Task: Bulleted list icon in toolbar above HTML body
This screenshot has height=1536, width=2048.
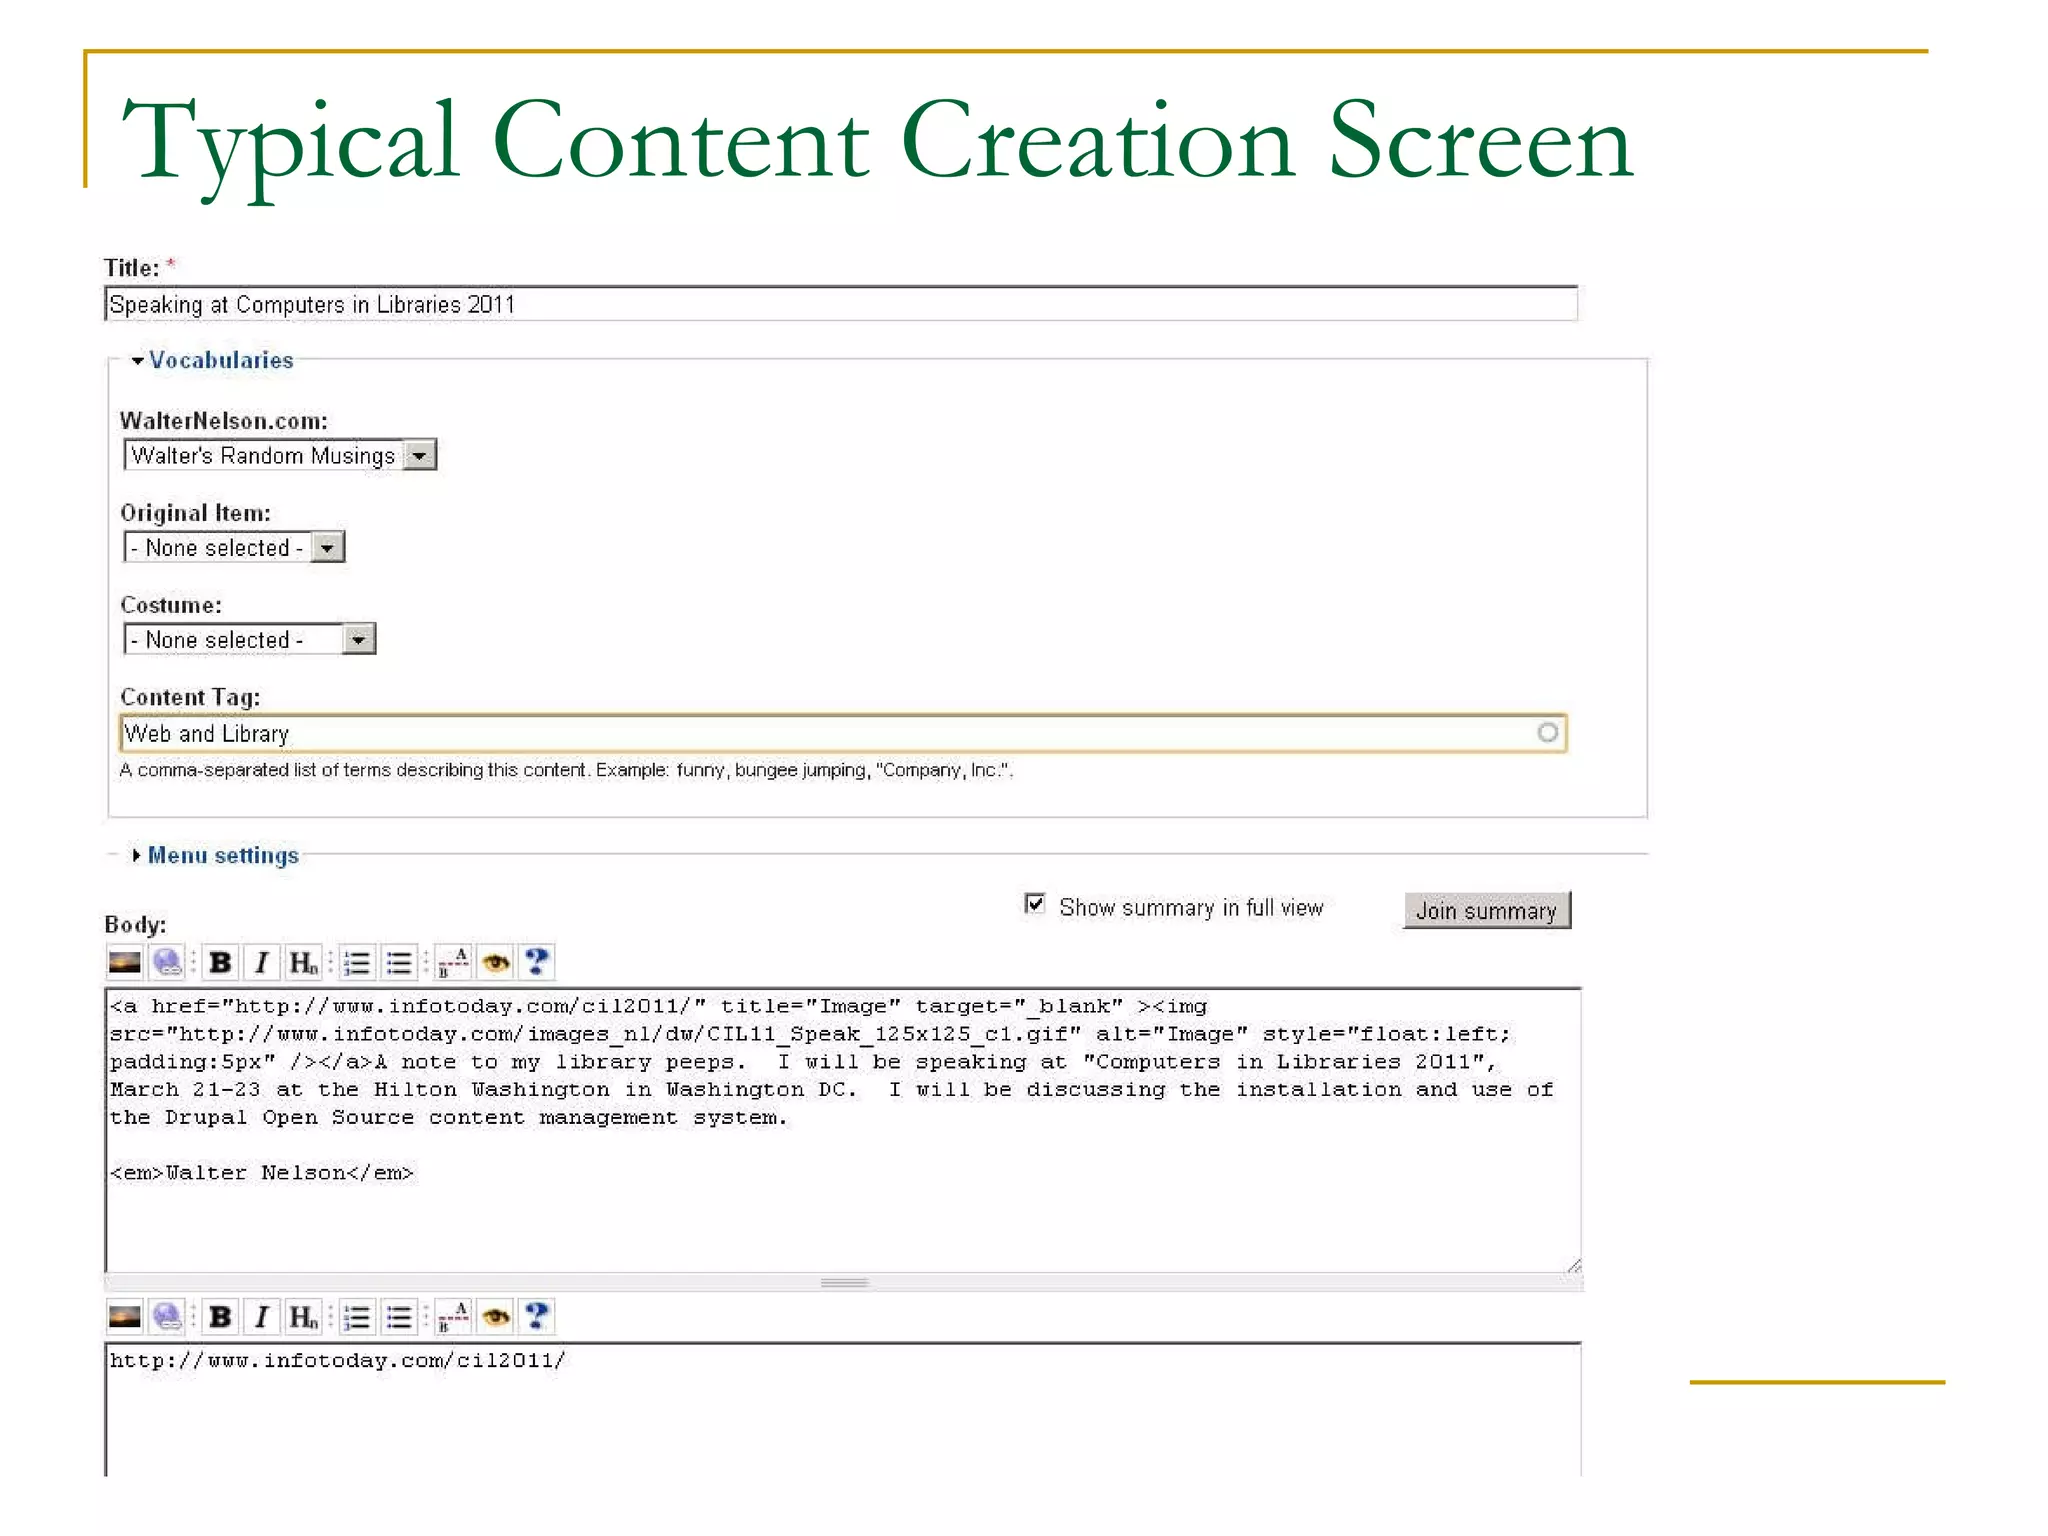Action: 399,962
